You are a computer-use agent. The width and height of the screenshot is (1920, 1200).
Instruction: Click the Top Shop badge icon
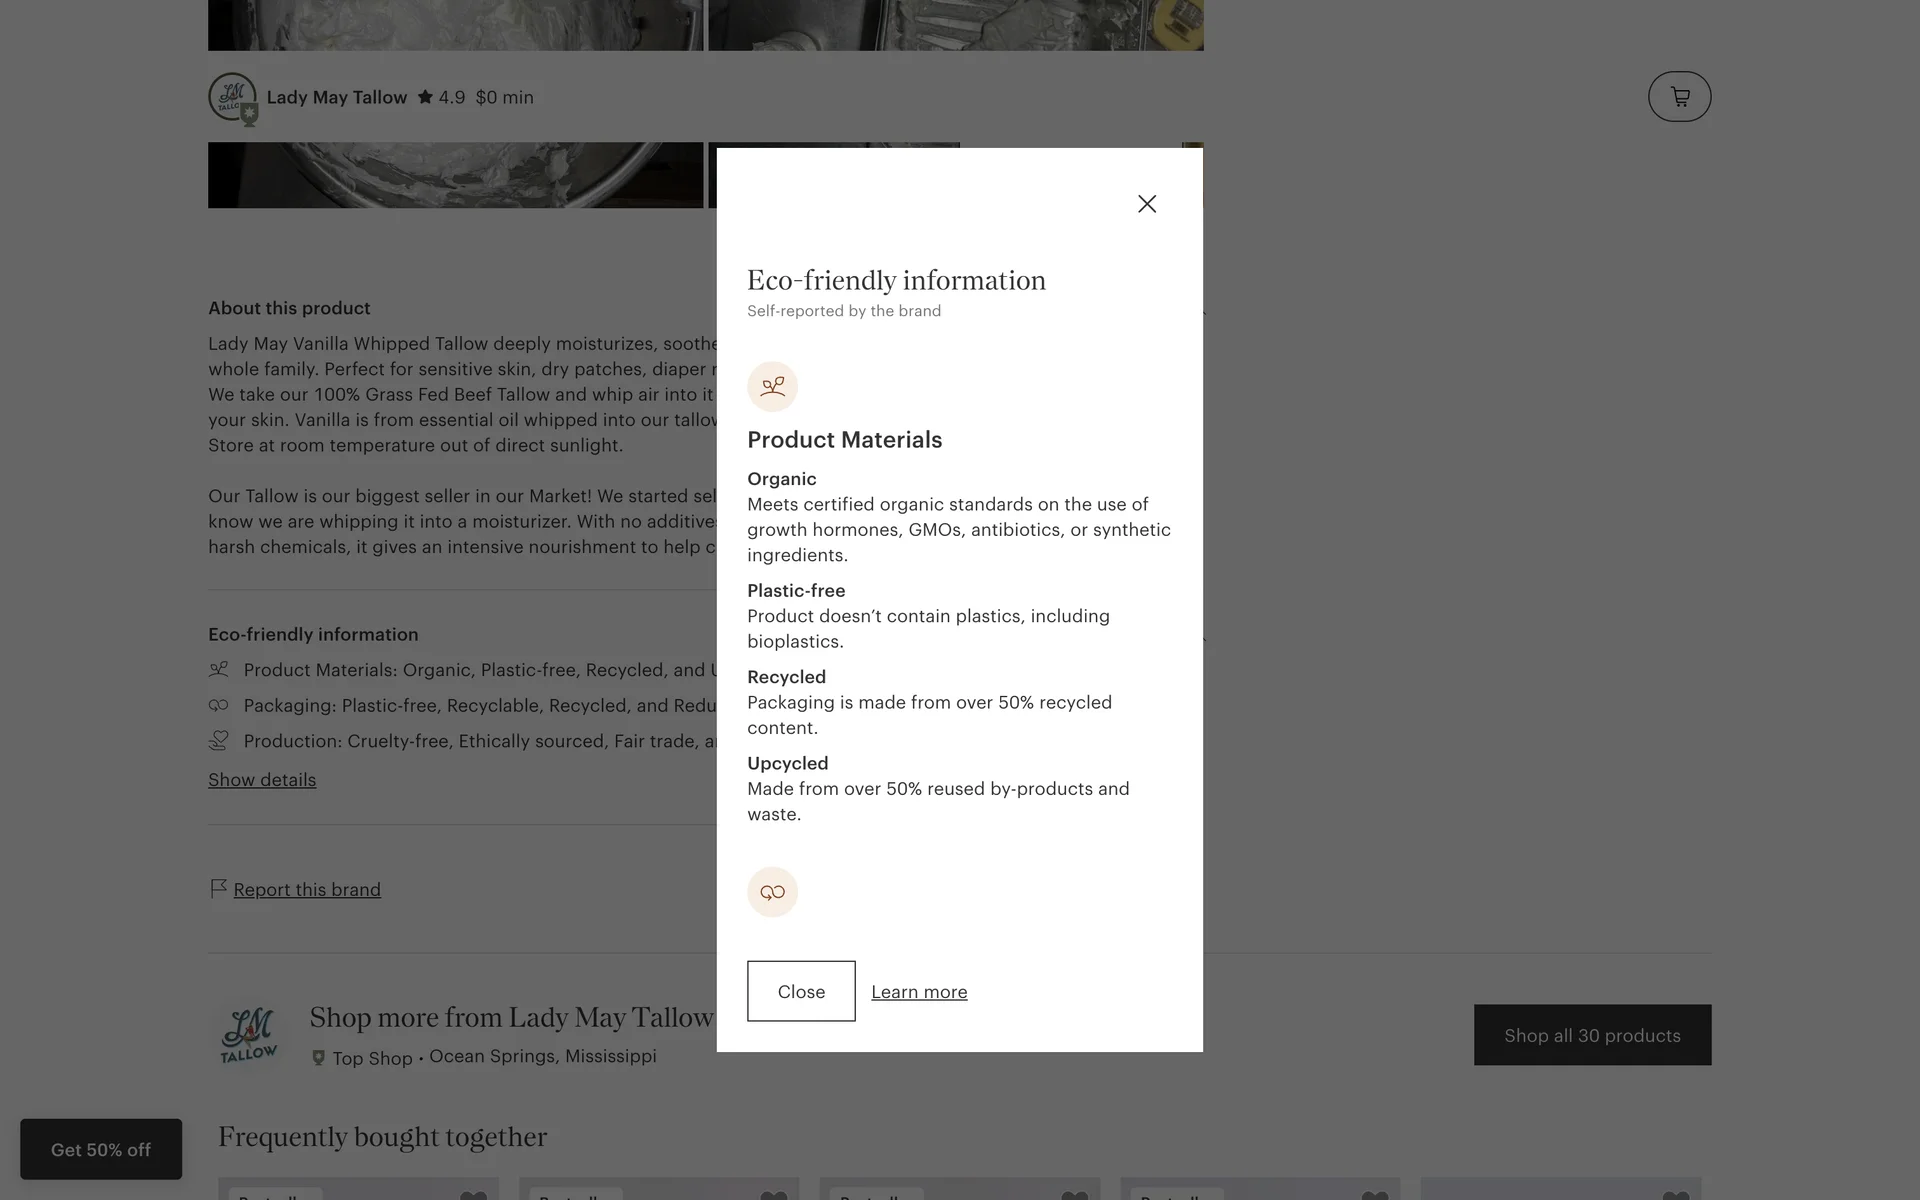[318, 1058]
